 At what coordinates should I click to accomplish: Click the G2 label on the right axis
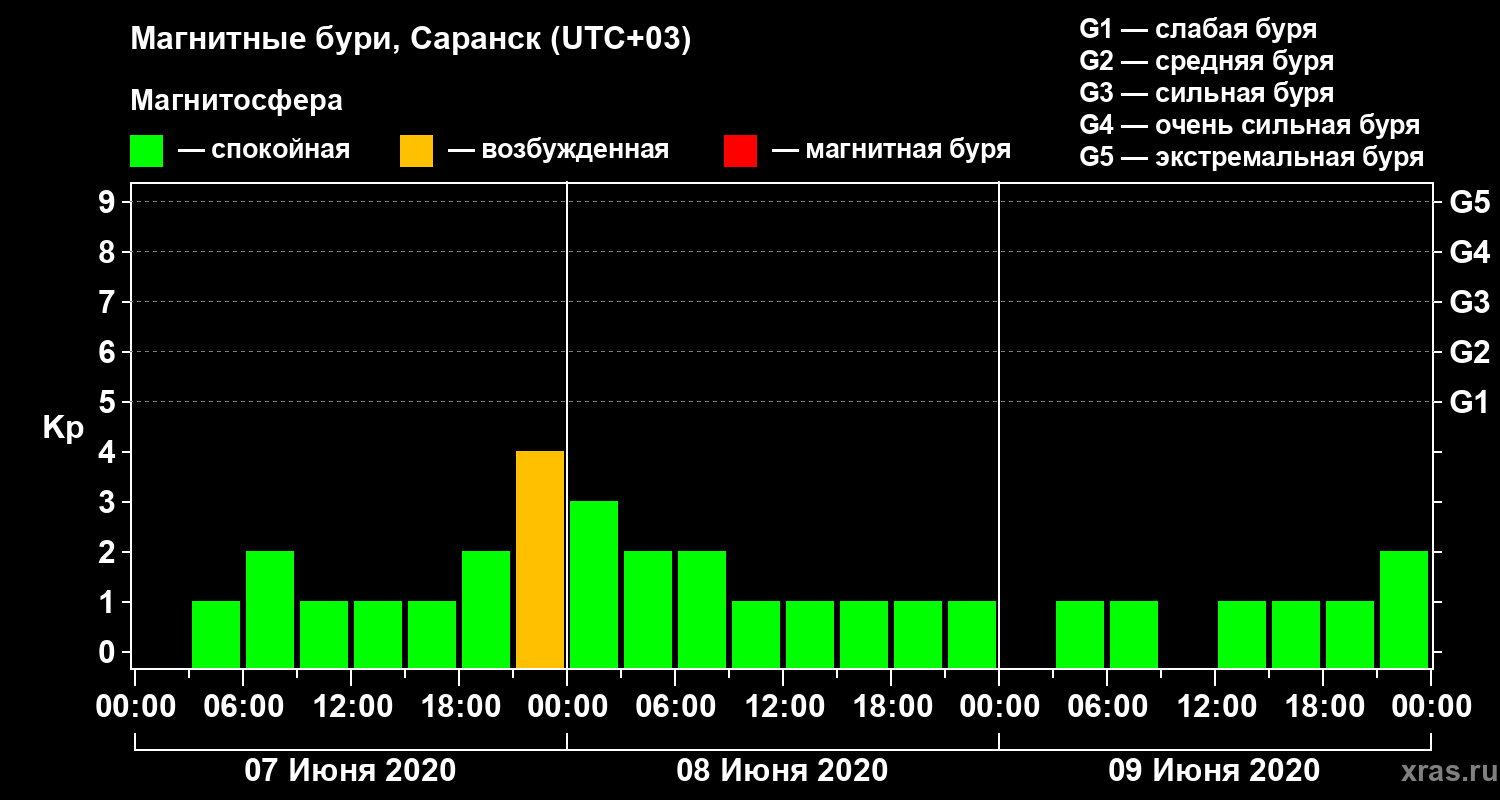[x=1470, y=352]
